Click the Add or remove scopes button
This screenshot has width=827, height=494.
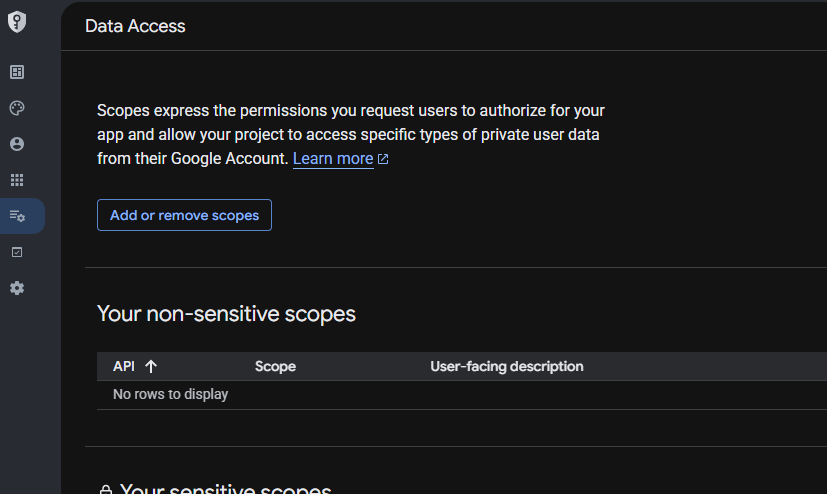pyautogui.click(x=184, y=215)
